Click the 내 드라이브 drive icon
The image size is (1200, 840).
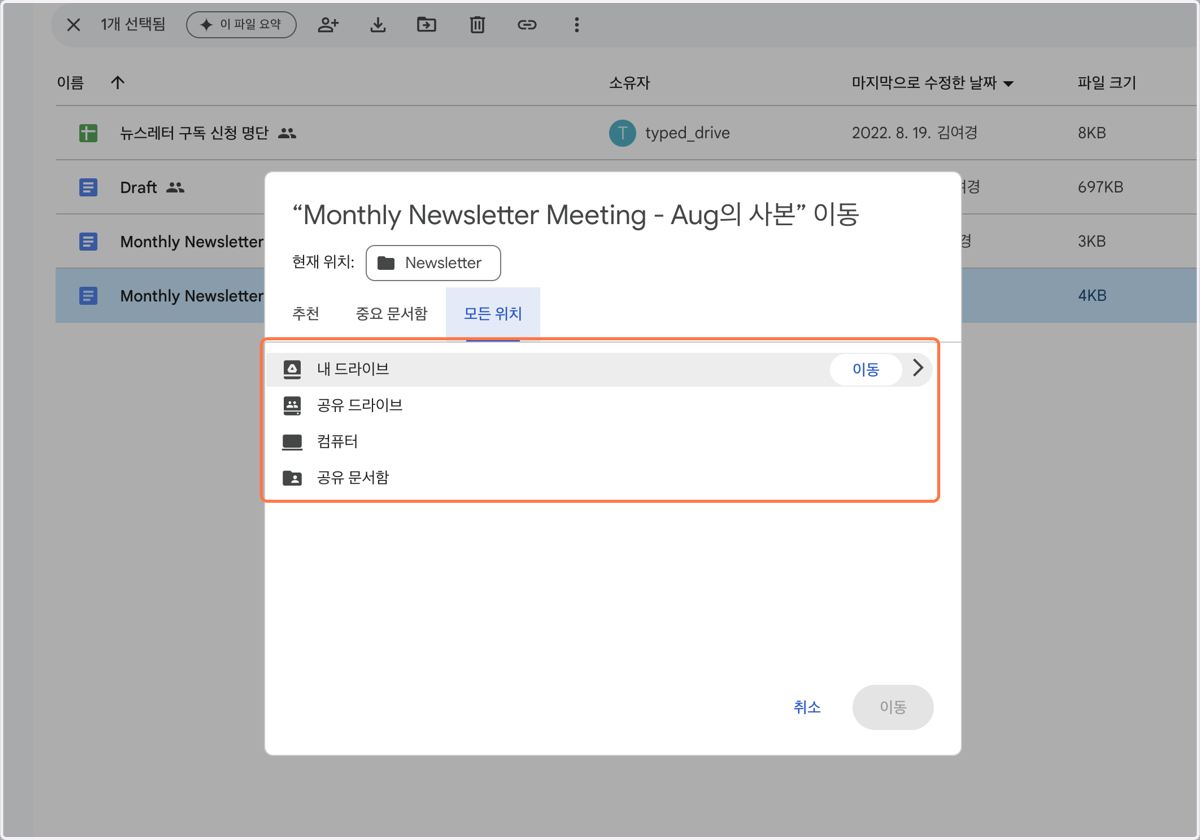click(x=292, y=369)
